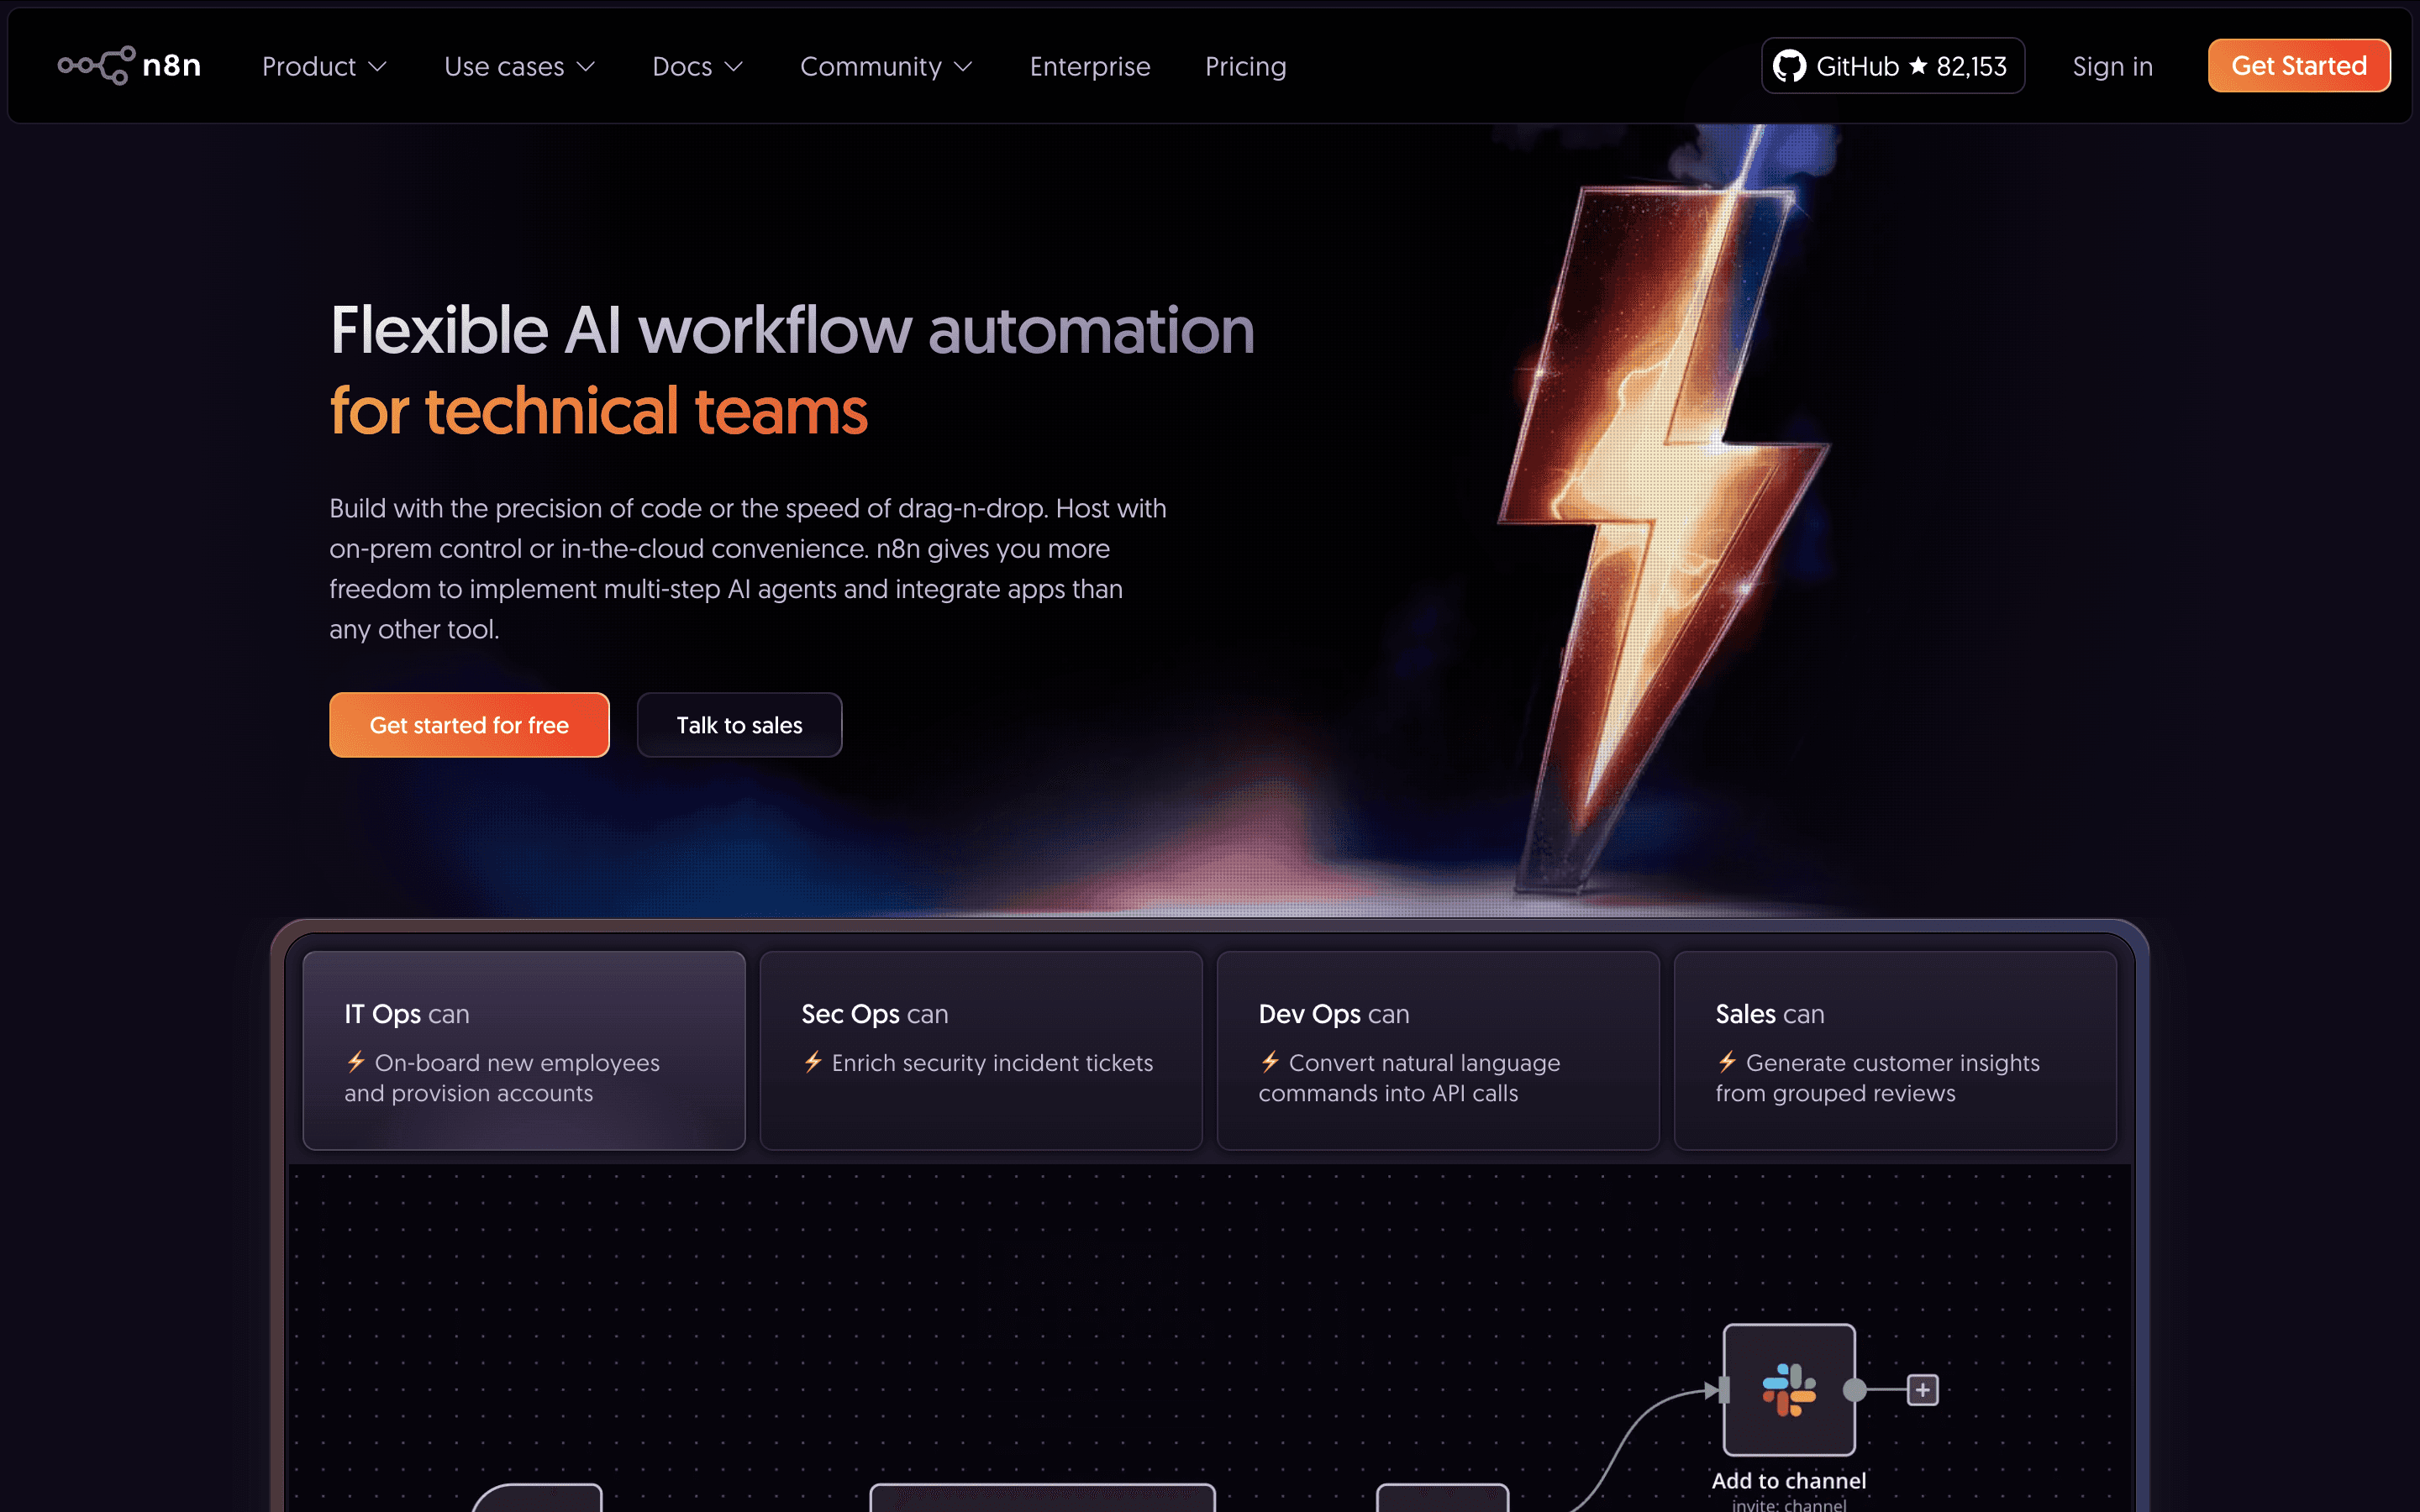Click lightning icon on Sec Ops card
Viewport: 2420px width, 1512px height.
[x=813, y=1061]
